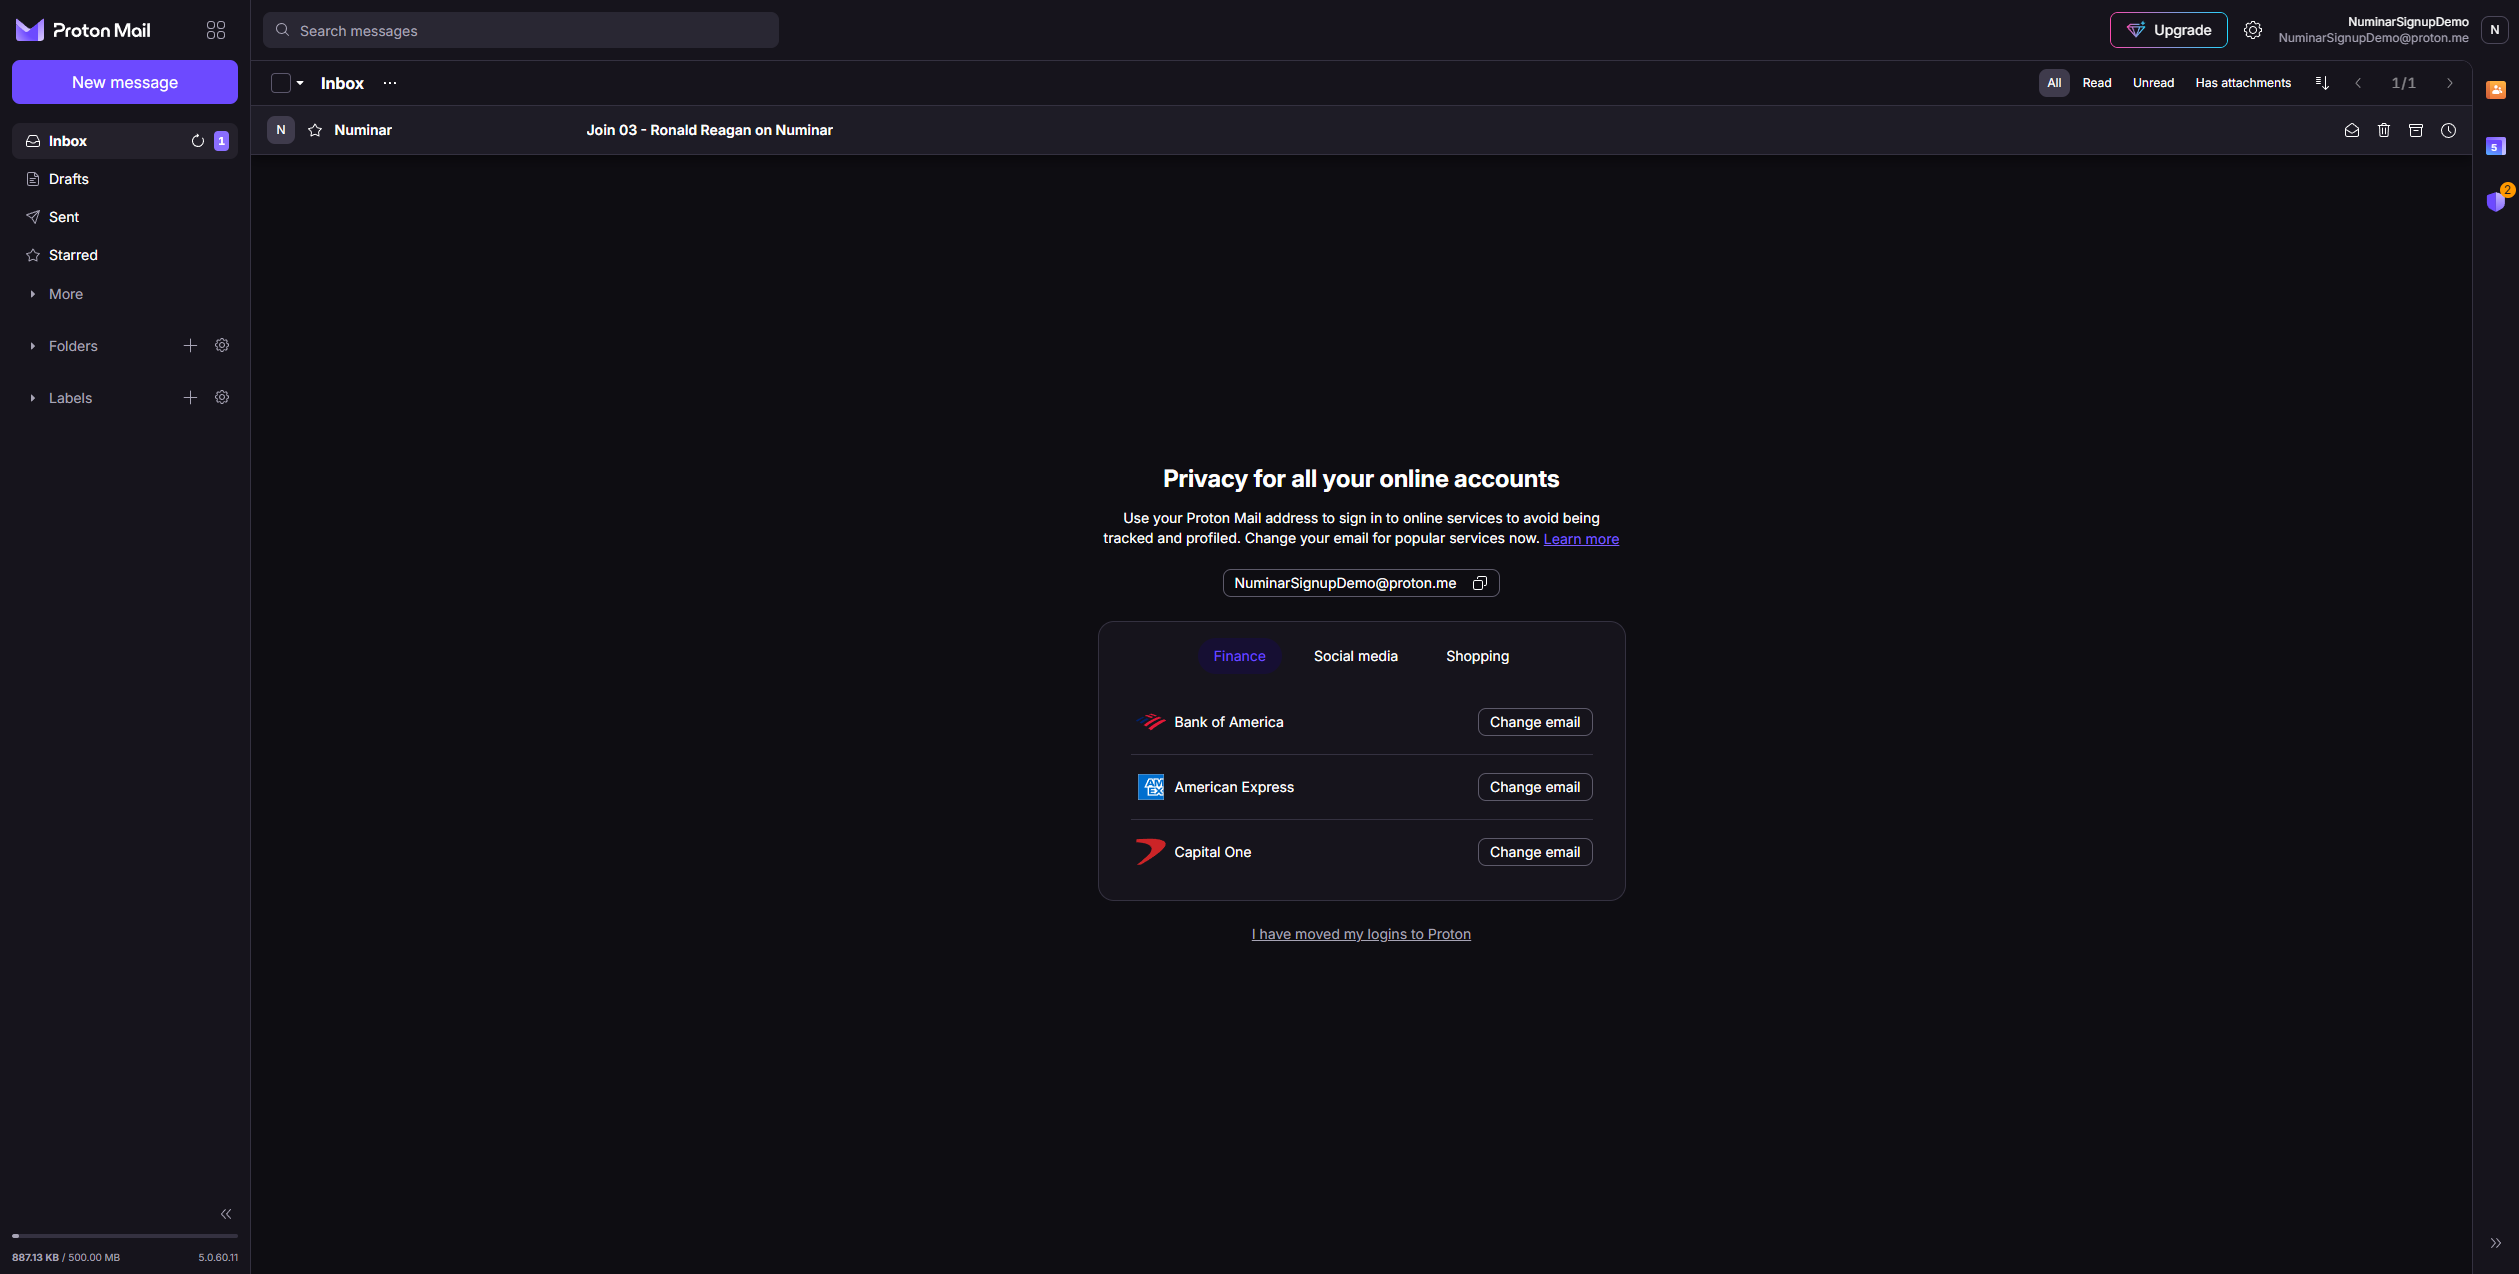Tick the select all messages checkbox
2519x1274 pixels.
pyautogui.click(x=281, y=83)
